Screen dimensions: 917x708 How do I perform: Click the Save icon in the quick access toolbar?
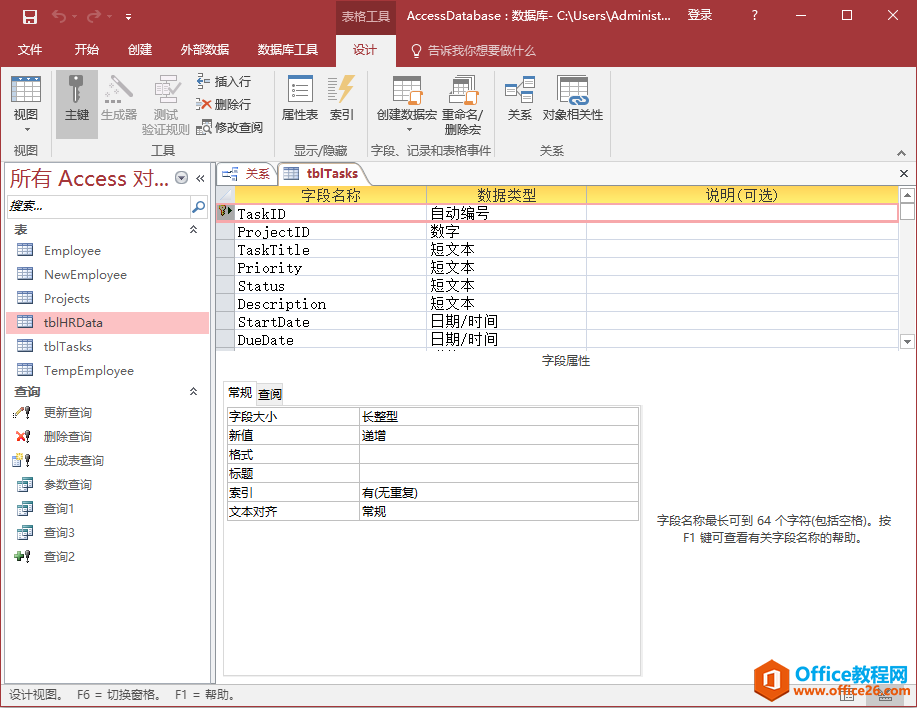point(30,16)
